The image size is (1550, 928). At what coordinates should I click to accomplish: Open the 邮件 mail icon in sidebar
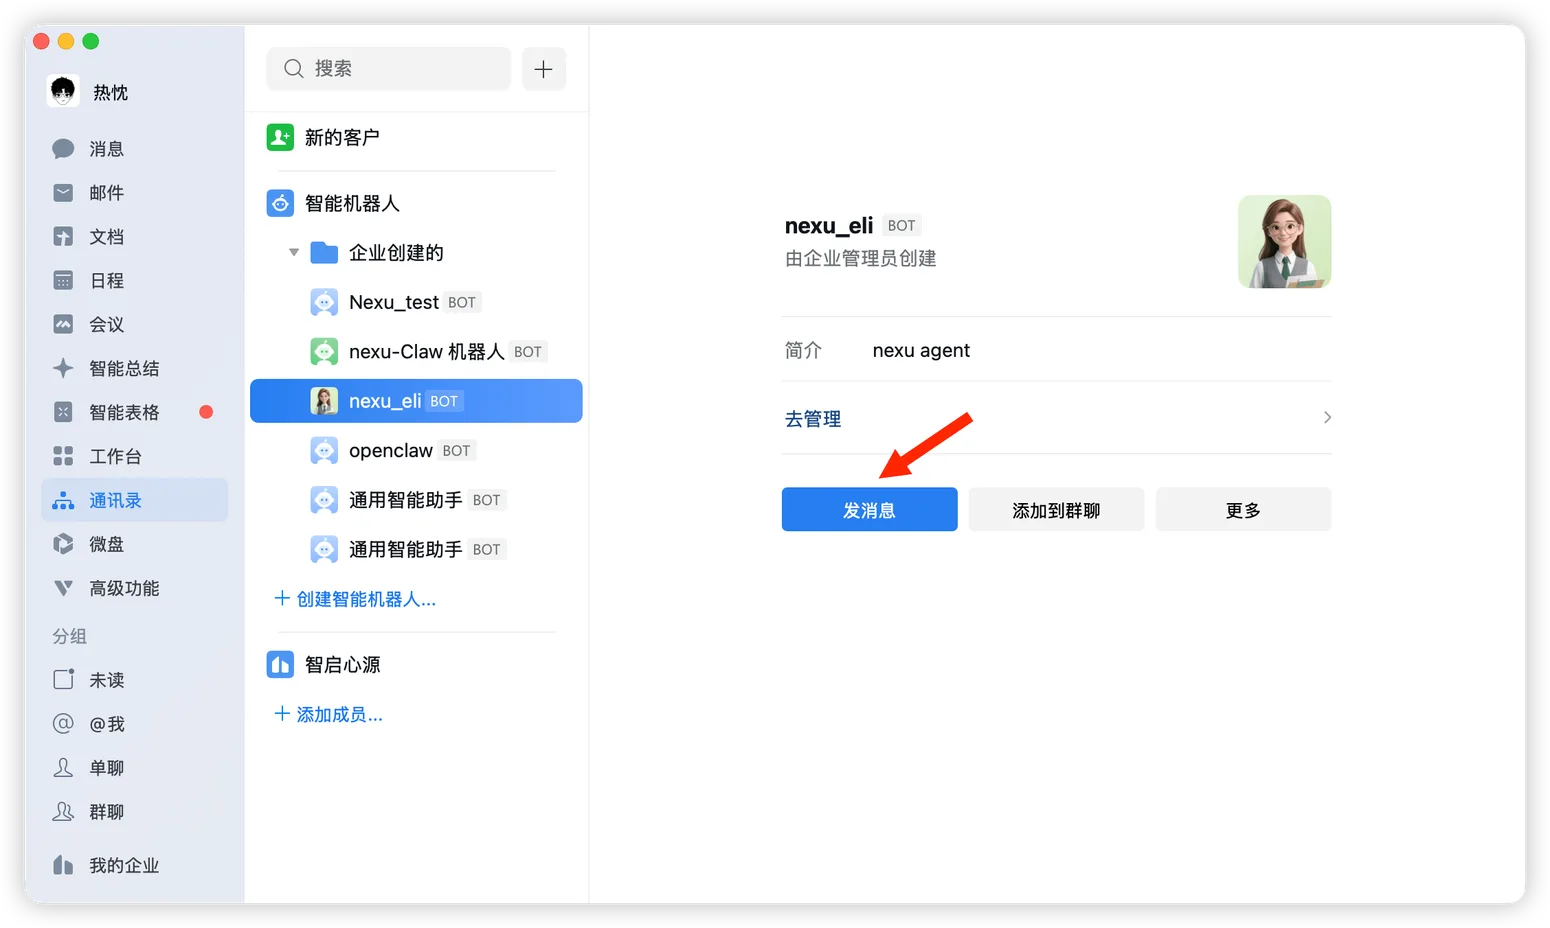(x=63, y=193)
